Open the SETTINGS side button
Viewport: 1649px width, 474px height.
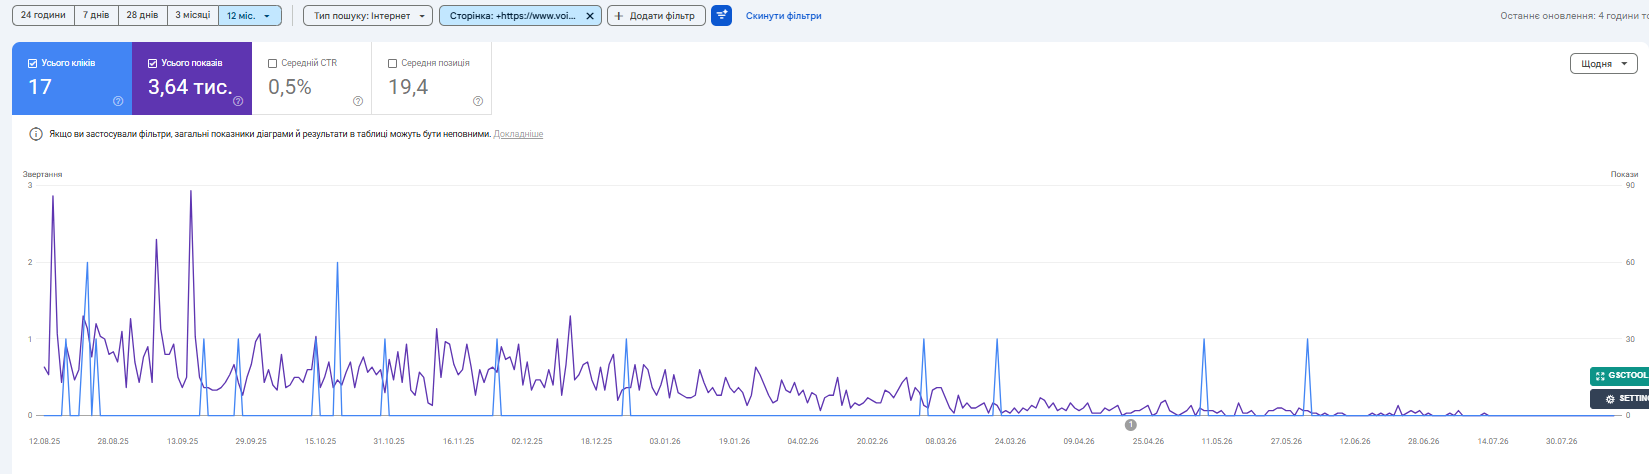tap(1620, 399)
